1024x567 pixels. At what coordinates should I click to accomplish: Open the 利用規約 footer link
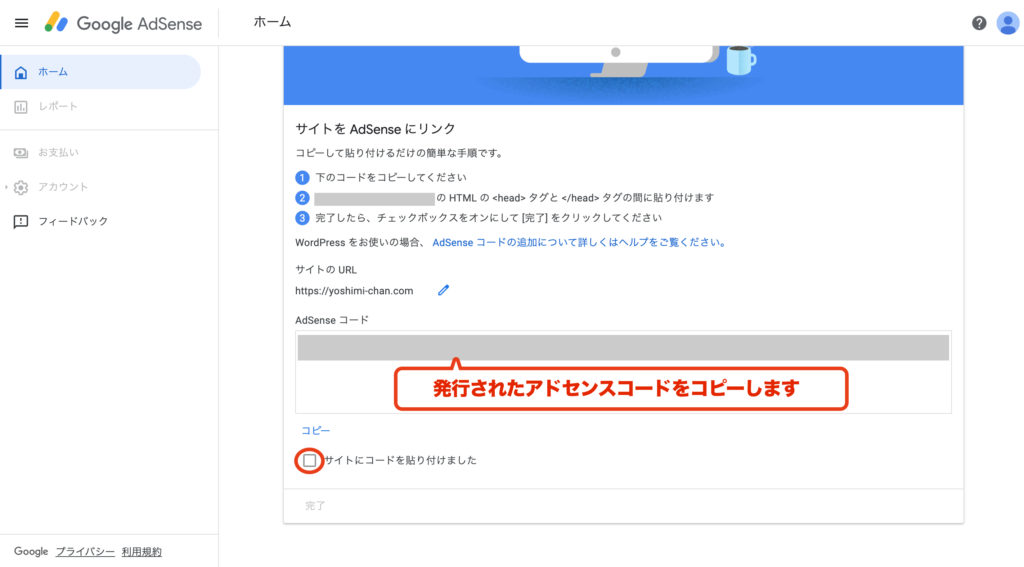point(142,551)
